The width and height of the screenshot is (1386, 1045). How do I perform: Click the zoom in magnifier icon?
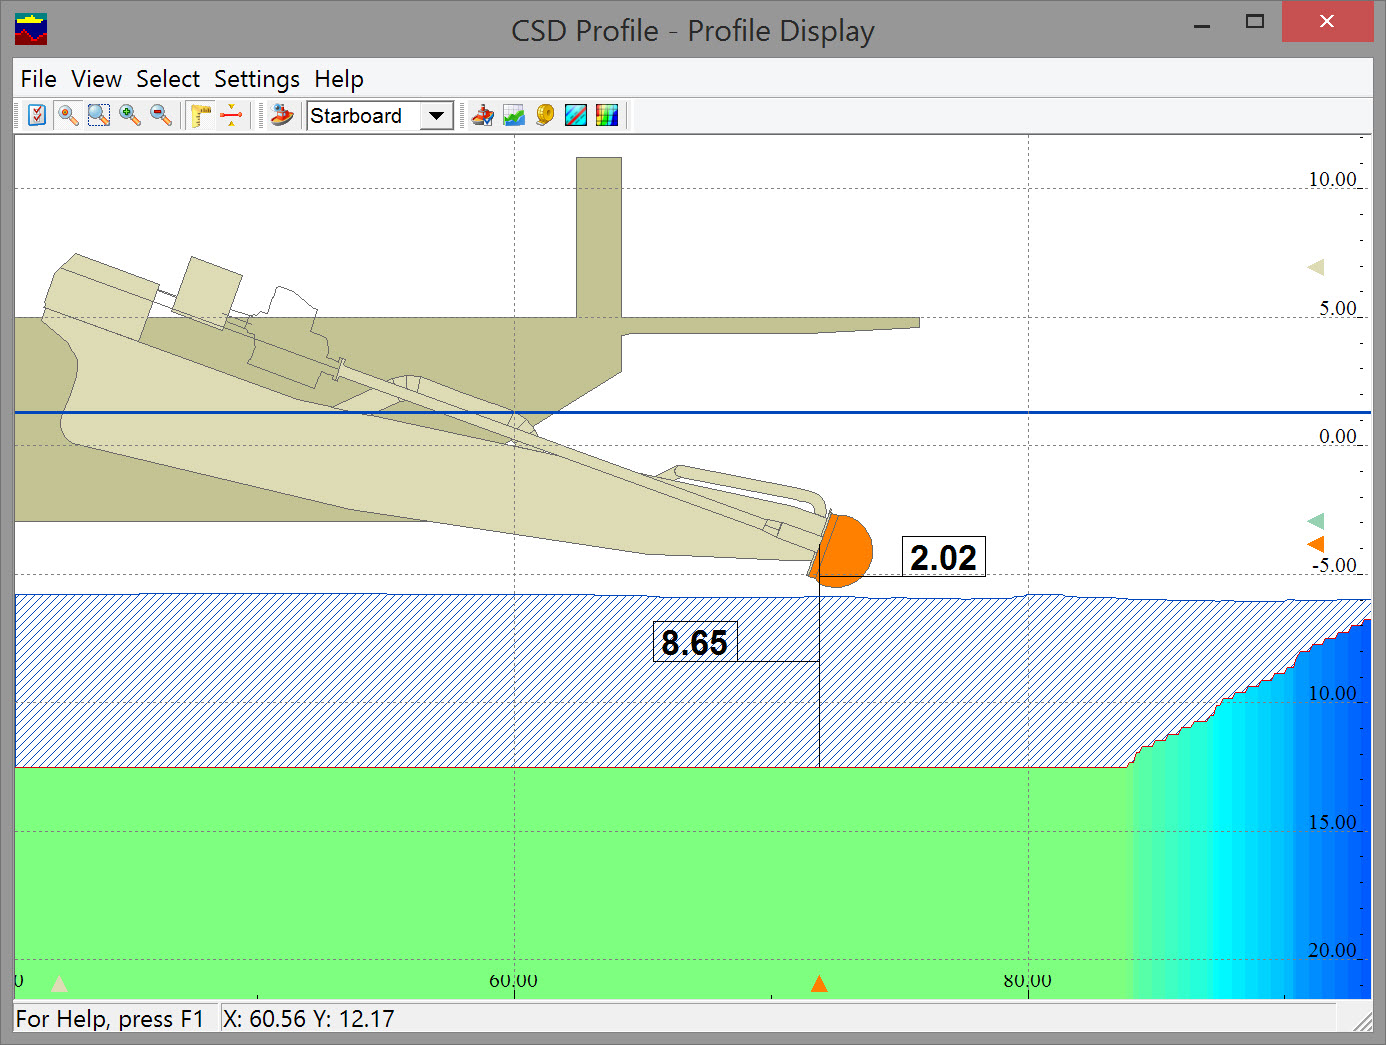coord(130,115)
